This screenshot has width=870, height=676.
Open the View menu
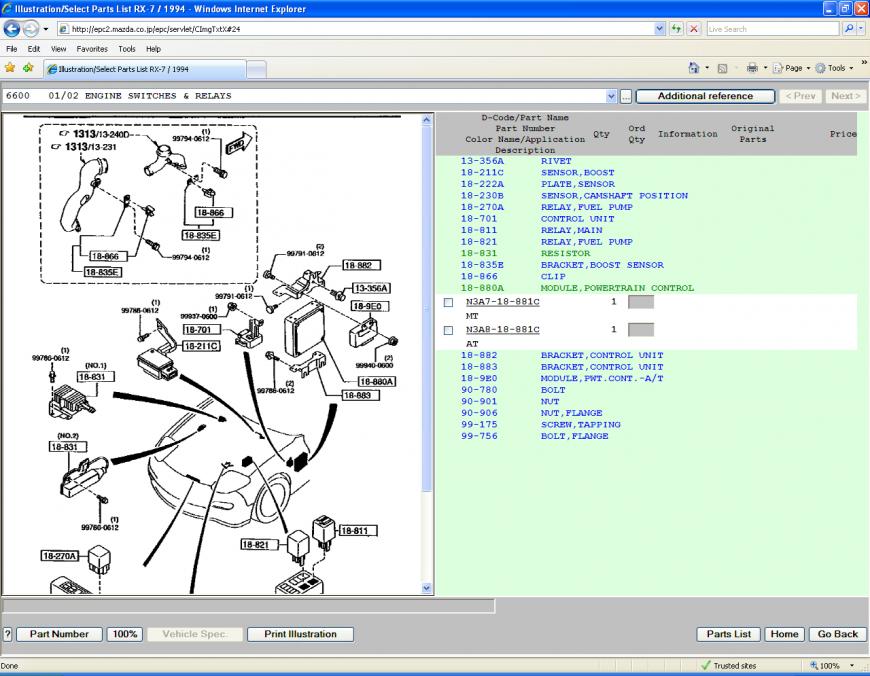pos(59,48)
